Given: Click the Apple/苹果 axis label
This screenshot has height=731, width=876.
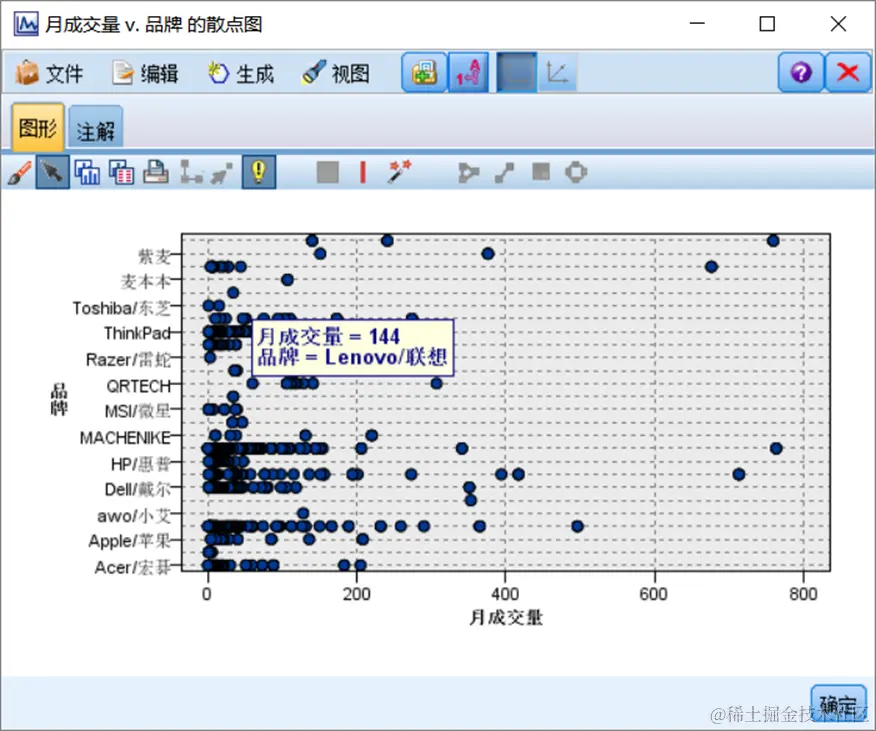Looking at the screenshot, I should click(130, 541).
